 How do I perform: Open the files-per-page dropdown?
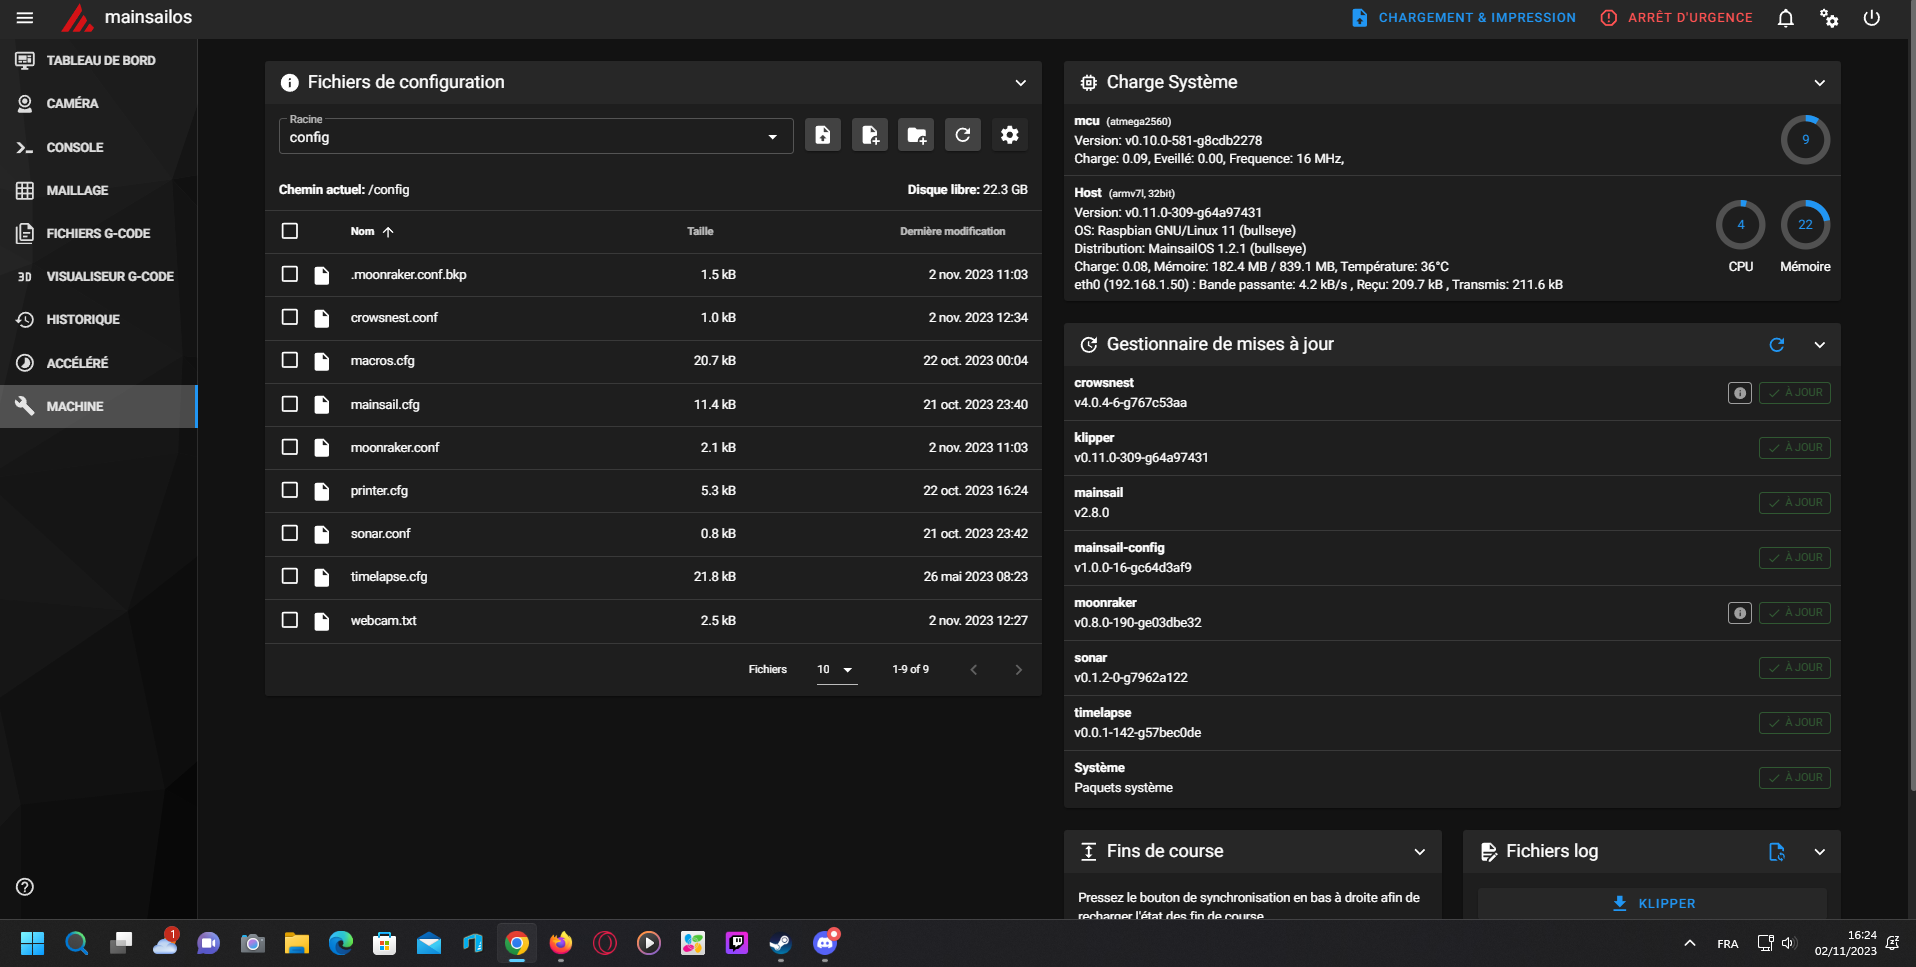point(837,670)
